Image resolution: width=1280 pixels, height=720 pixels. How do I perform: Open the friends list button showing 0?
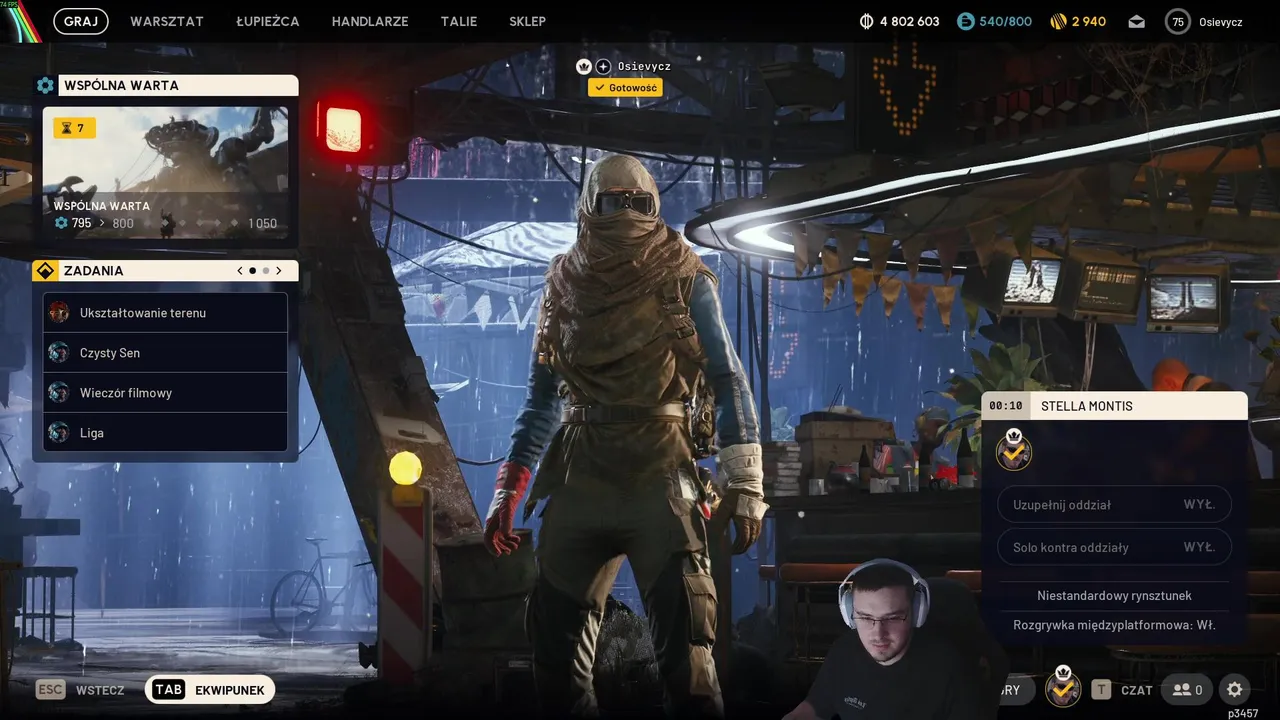click(1188, 690)
